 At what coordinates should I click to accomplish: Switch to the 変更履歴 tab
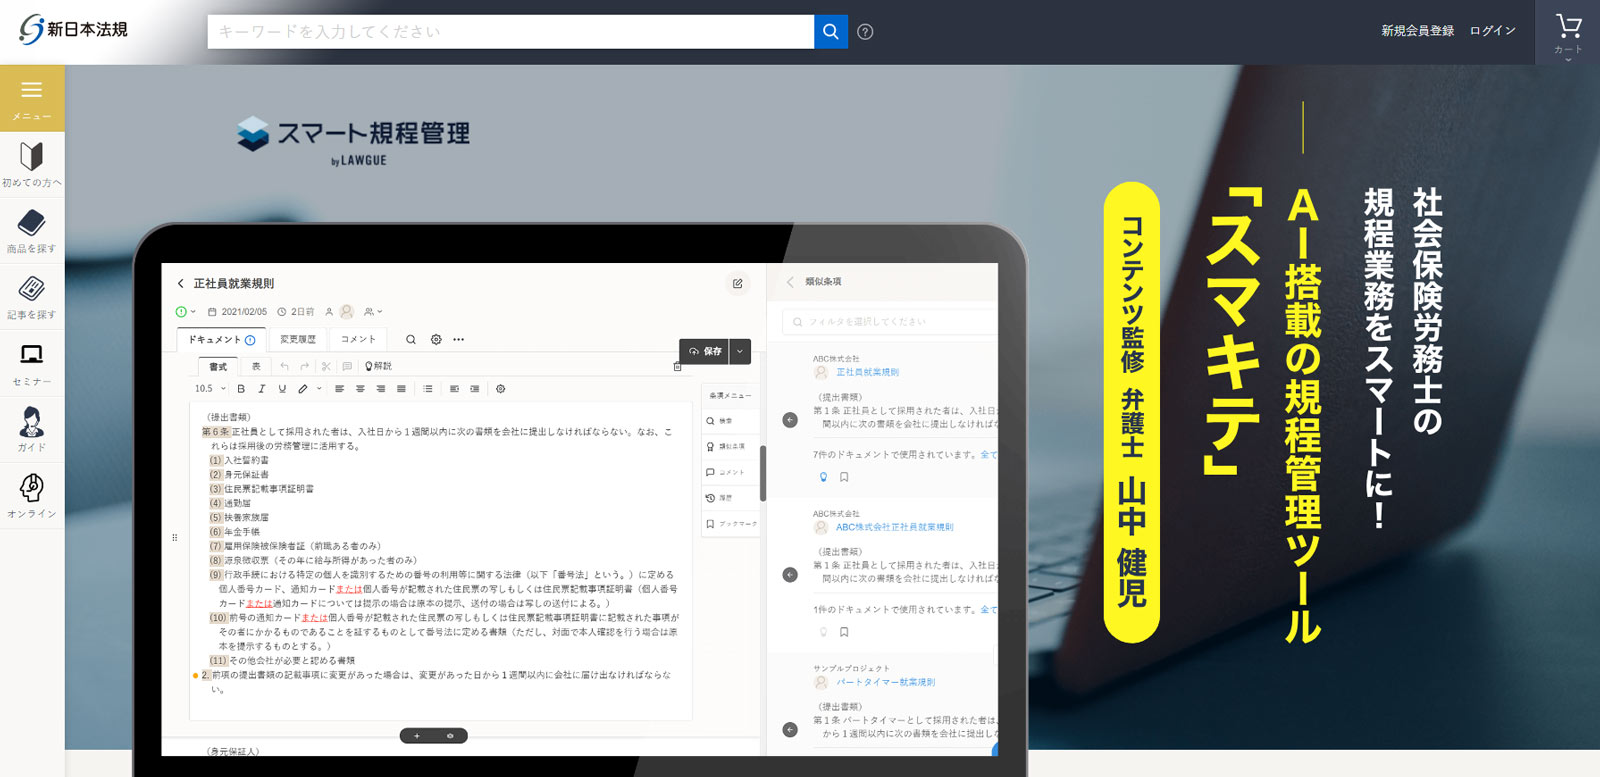(298, 340)
